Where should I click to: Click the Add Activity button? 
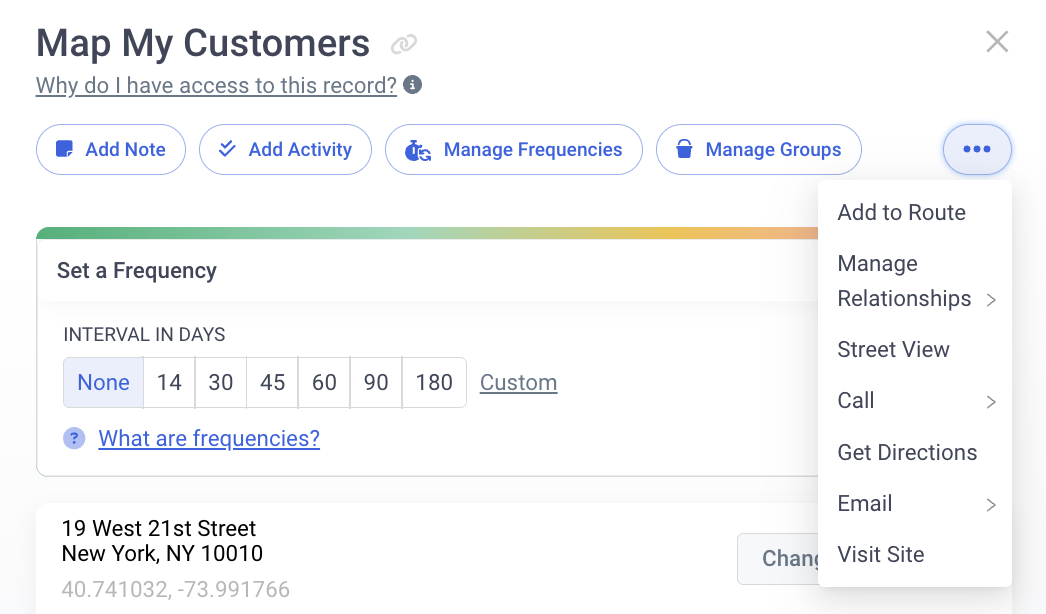[286, 149]
